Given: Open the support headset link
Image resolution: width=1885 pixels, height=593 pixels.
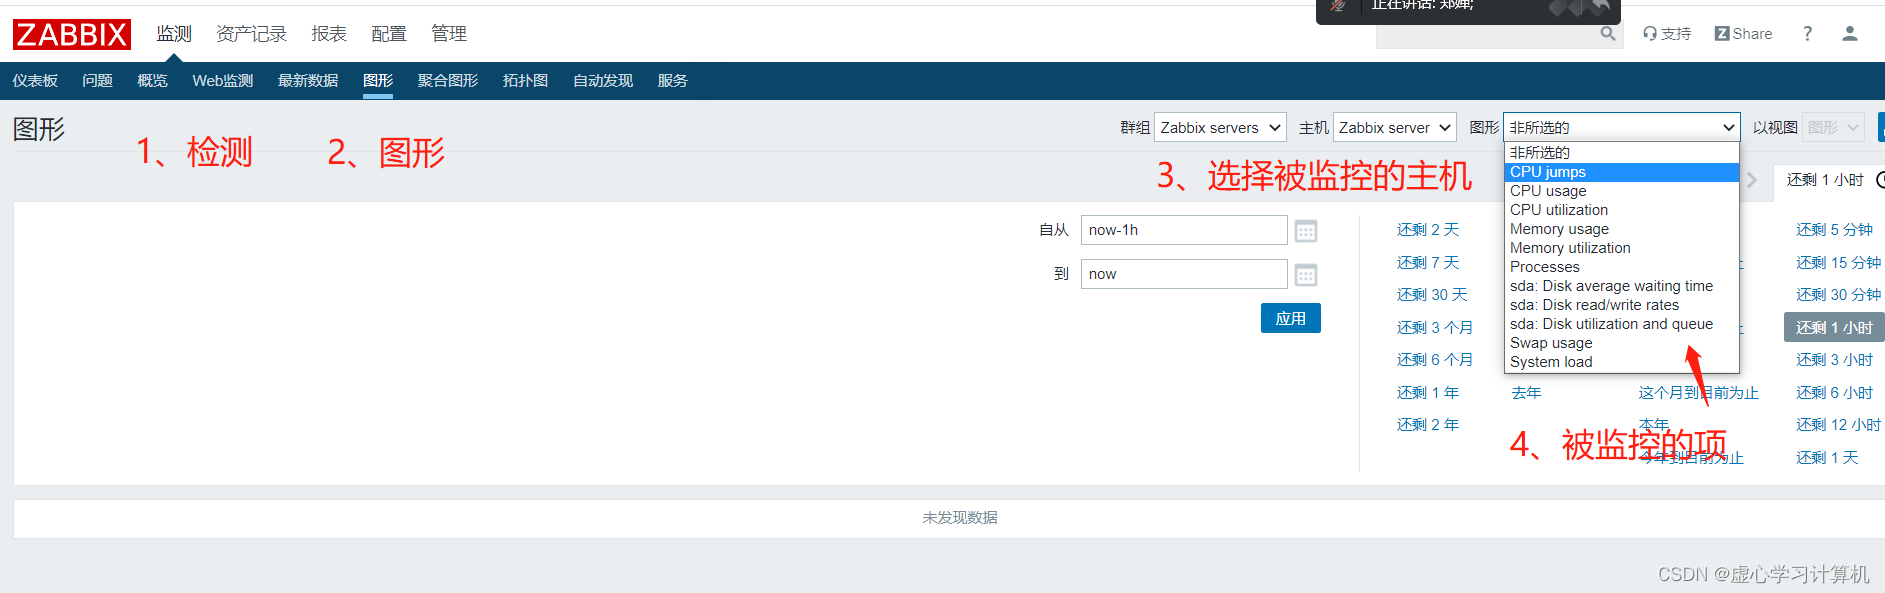Looking at the screenshot, I should [1667, 34].
